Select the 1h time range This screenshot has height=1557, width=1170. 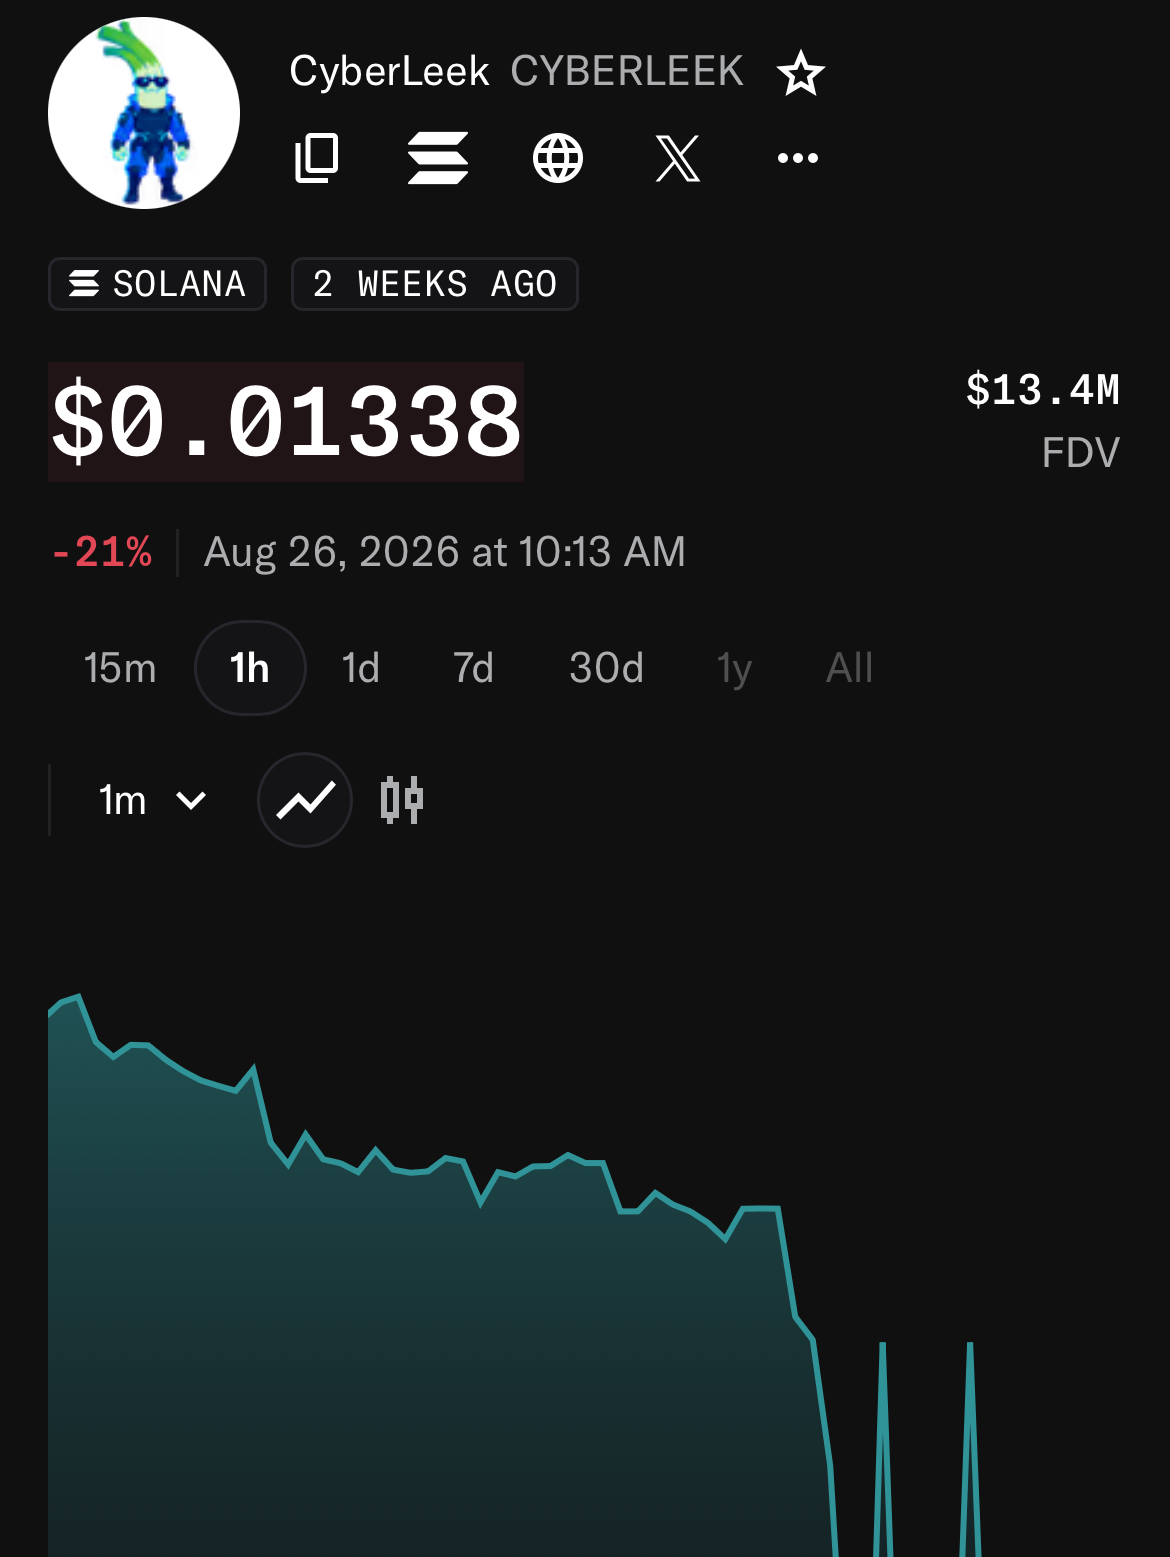(x=250, y=668)
